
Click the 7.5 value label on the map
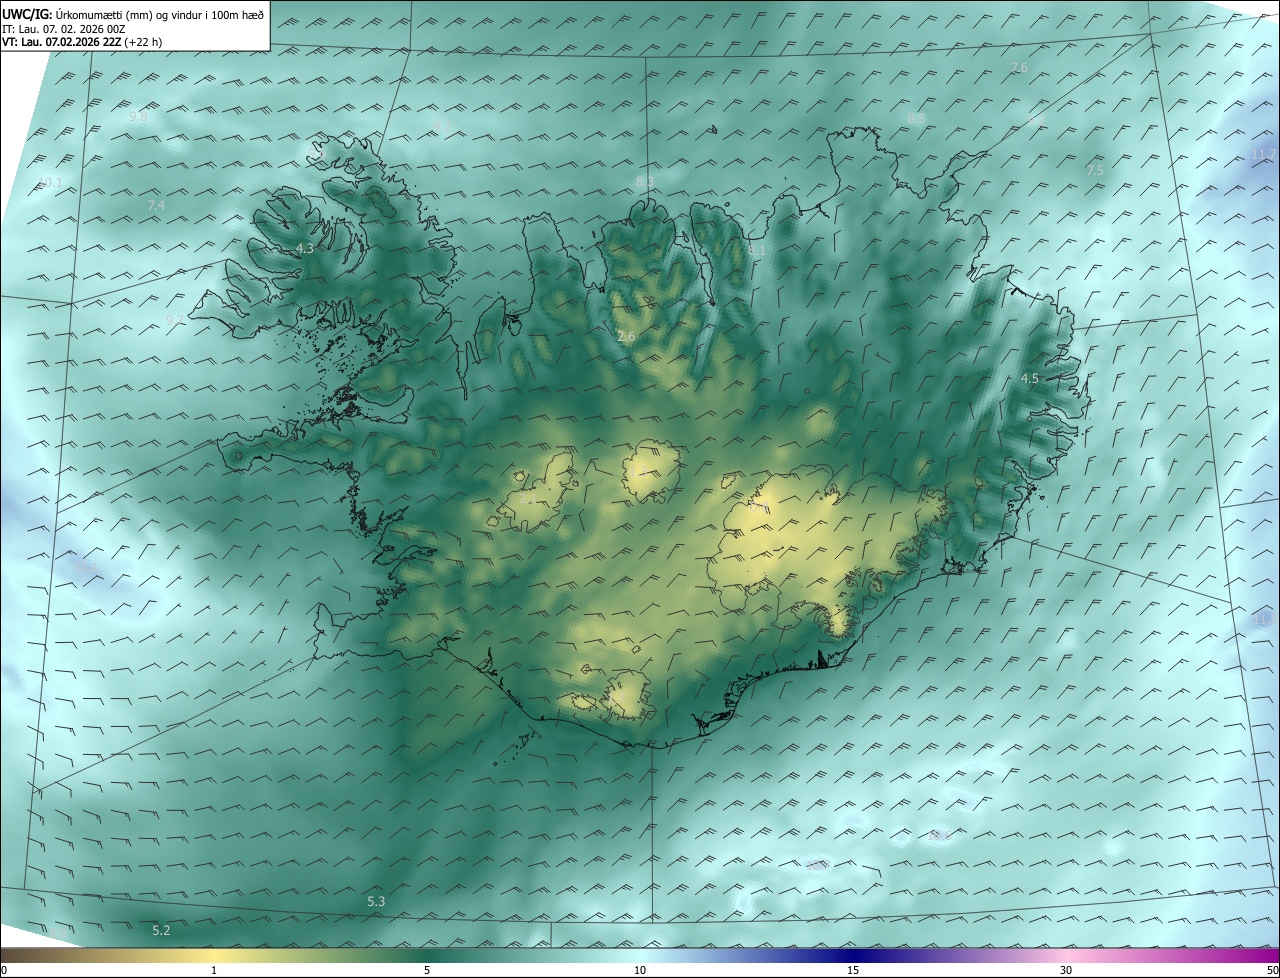point(1095,171)
